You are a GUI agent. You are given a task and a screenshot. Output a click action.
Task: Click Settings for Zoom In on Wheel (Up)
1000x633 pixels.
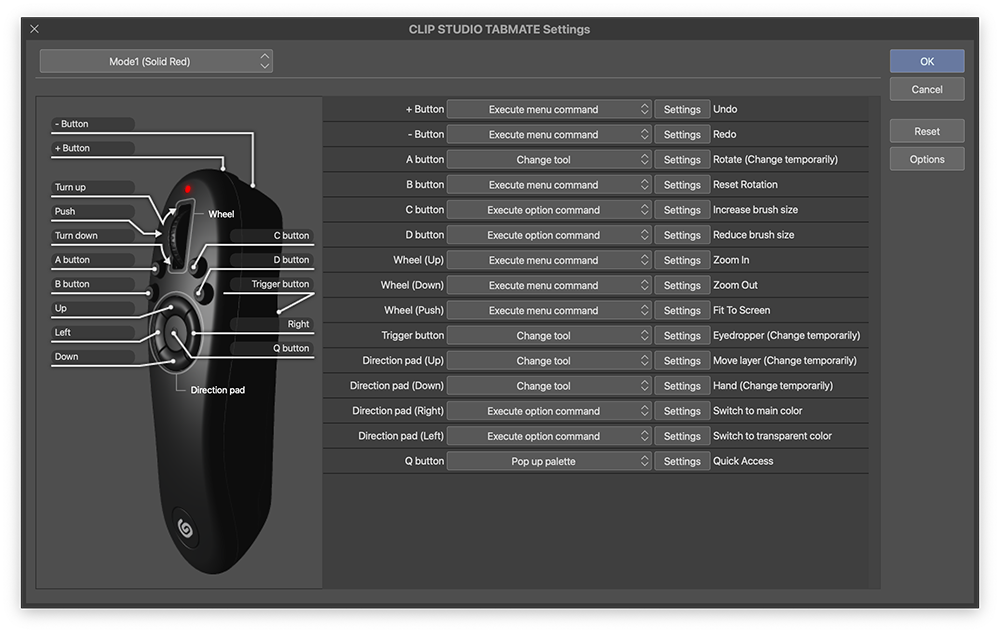coord(681,259)
